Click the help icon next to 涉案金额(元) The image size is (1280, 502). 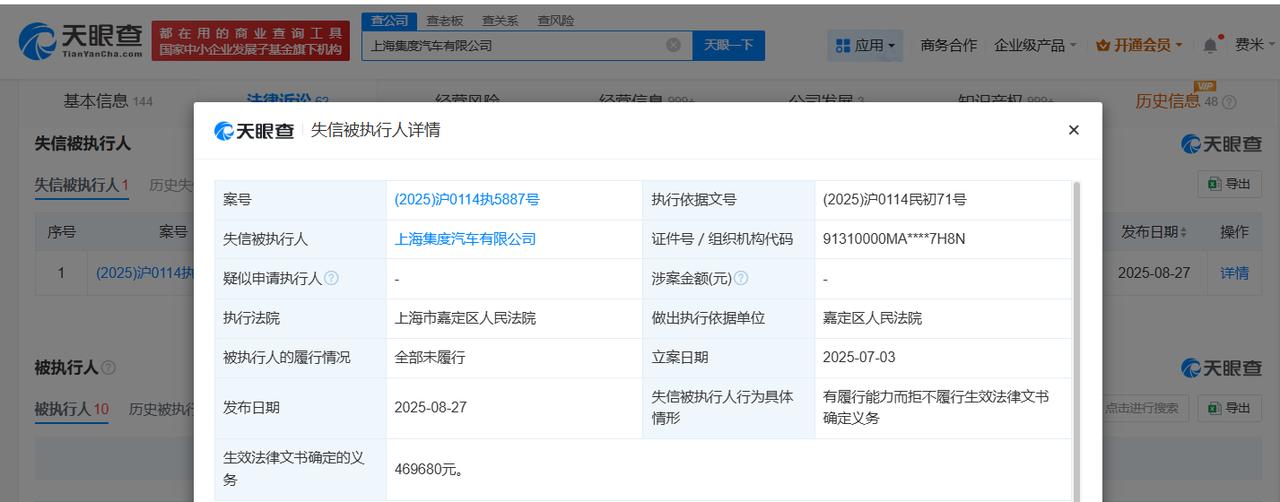(x=741, y=278)
